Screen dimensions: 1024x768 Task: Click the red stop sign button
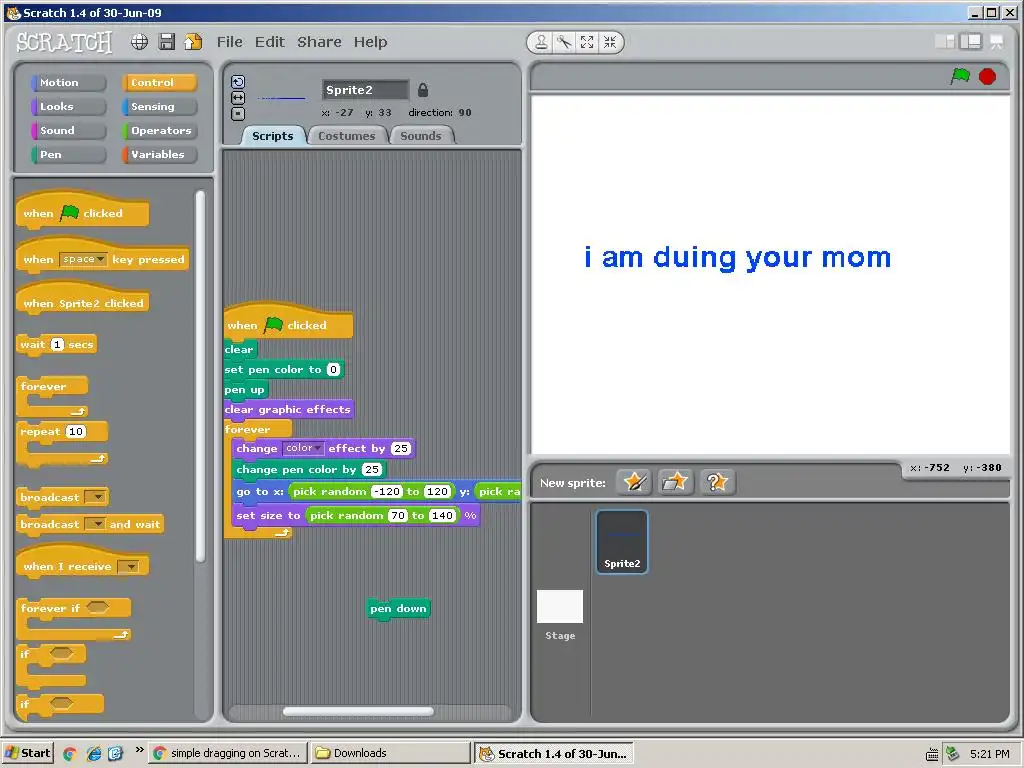tap(987, 77)
